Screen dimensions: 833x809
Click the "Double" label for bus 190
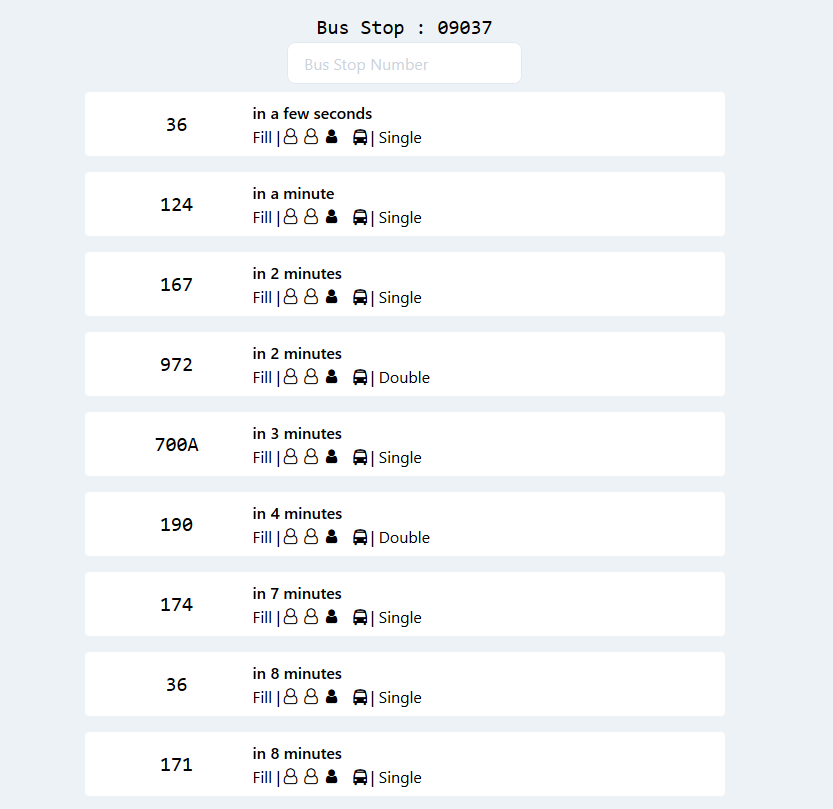pyautogui.click(x=404, y=537)
